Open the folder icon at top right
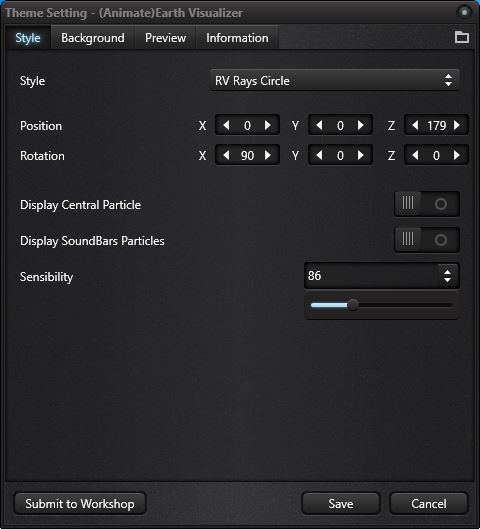Viewport: 480px width, 529px height. [461, 37]
